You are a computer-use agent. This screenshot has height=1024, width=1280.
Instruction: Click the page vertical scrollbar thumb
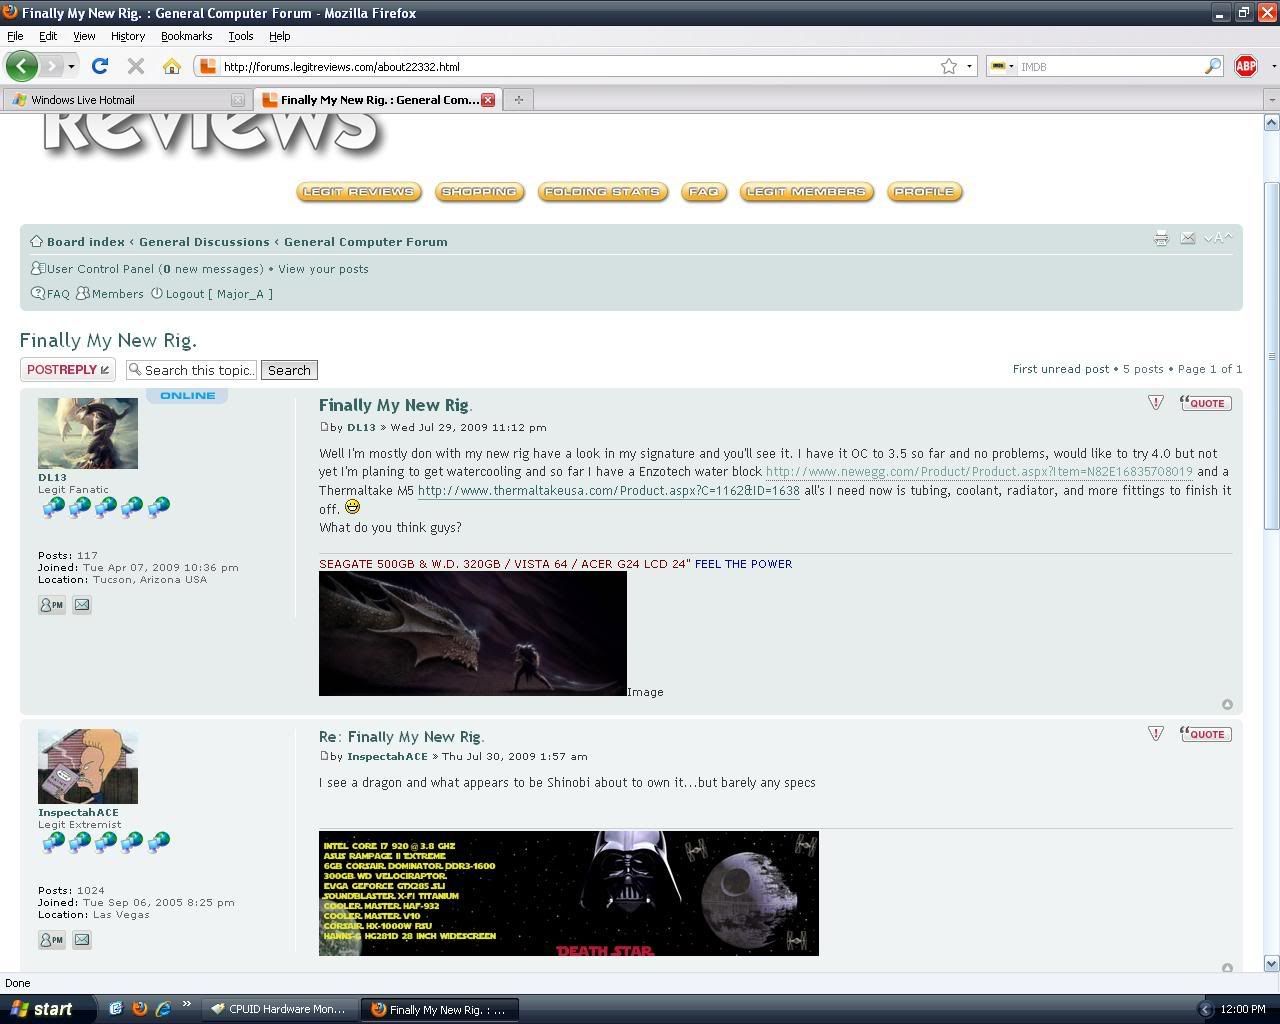tap(1271, 355)
